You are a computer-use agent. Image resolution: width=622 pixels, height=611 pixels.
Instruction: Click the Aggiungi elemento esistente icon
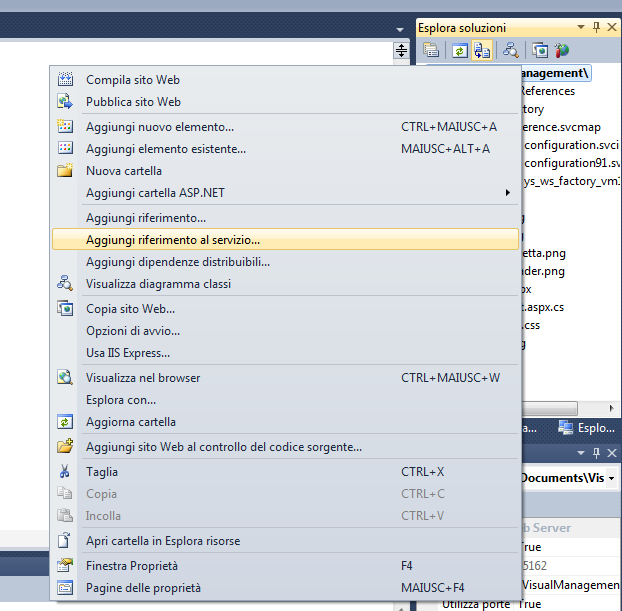(x=65, y=148)
